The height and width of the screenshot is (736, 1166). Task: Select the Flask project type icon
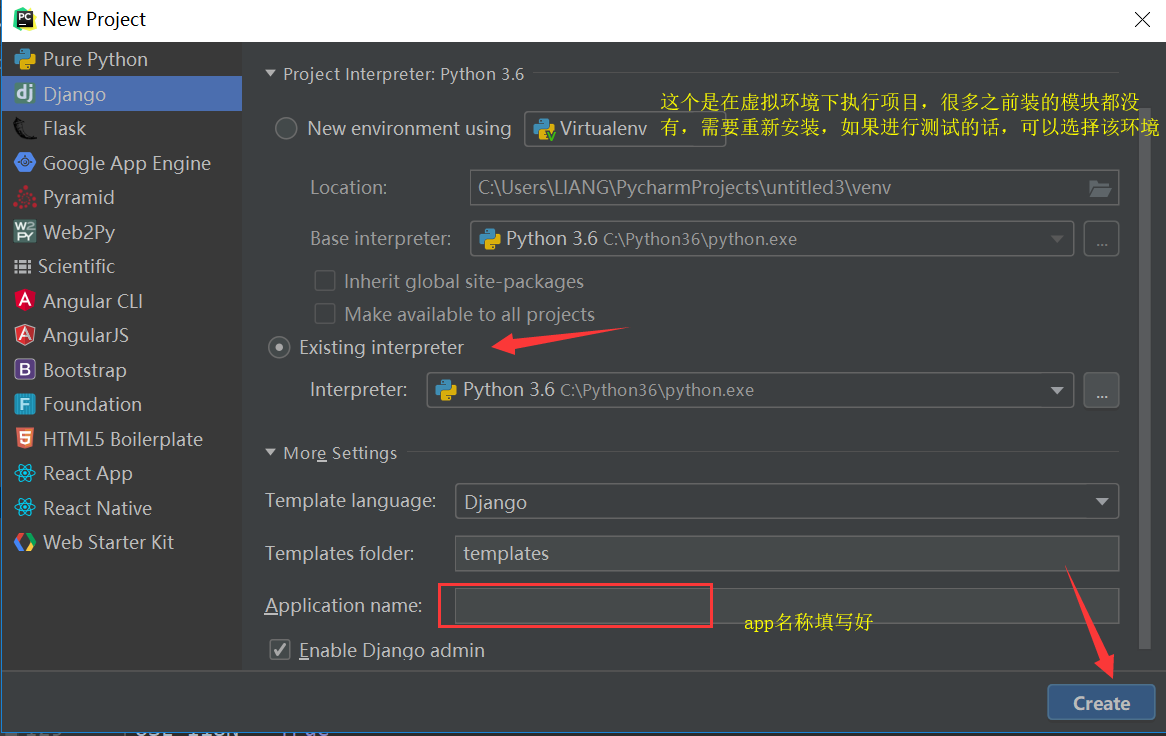[25, 128]
